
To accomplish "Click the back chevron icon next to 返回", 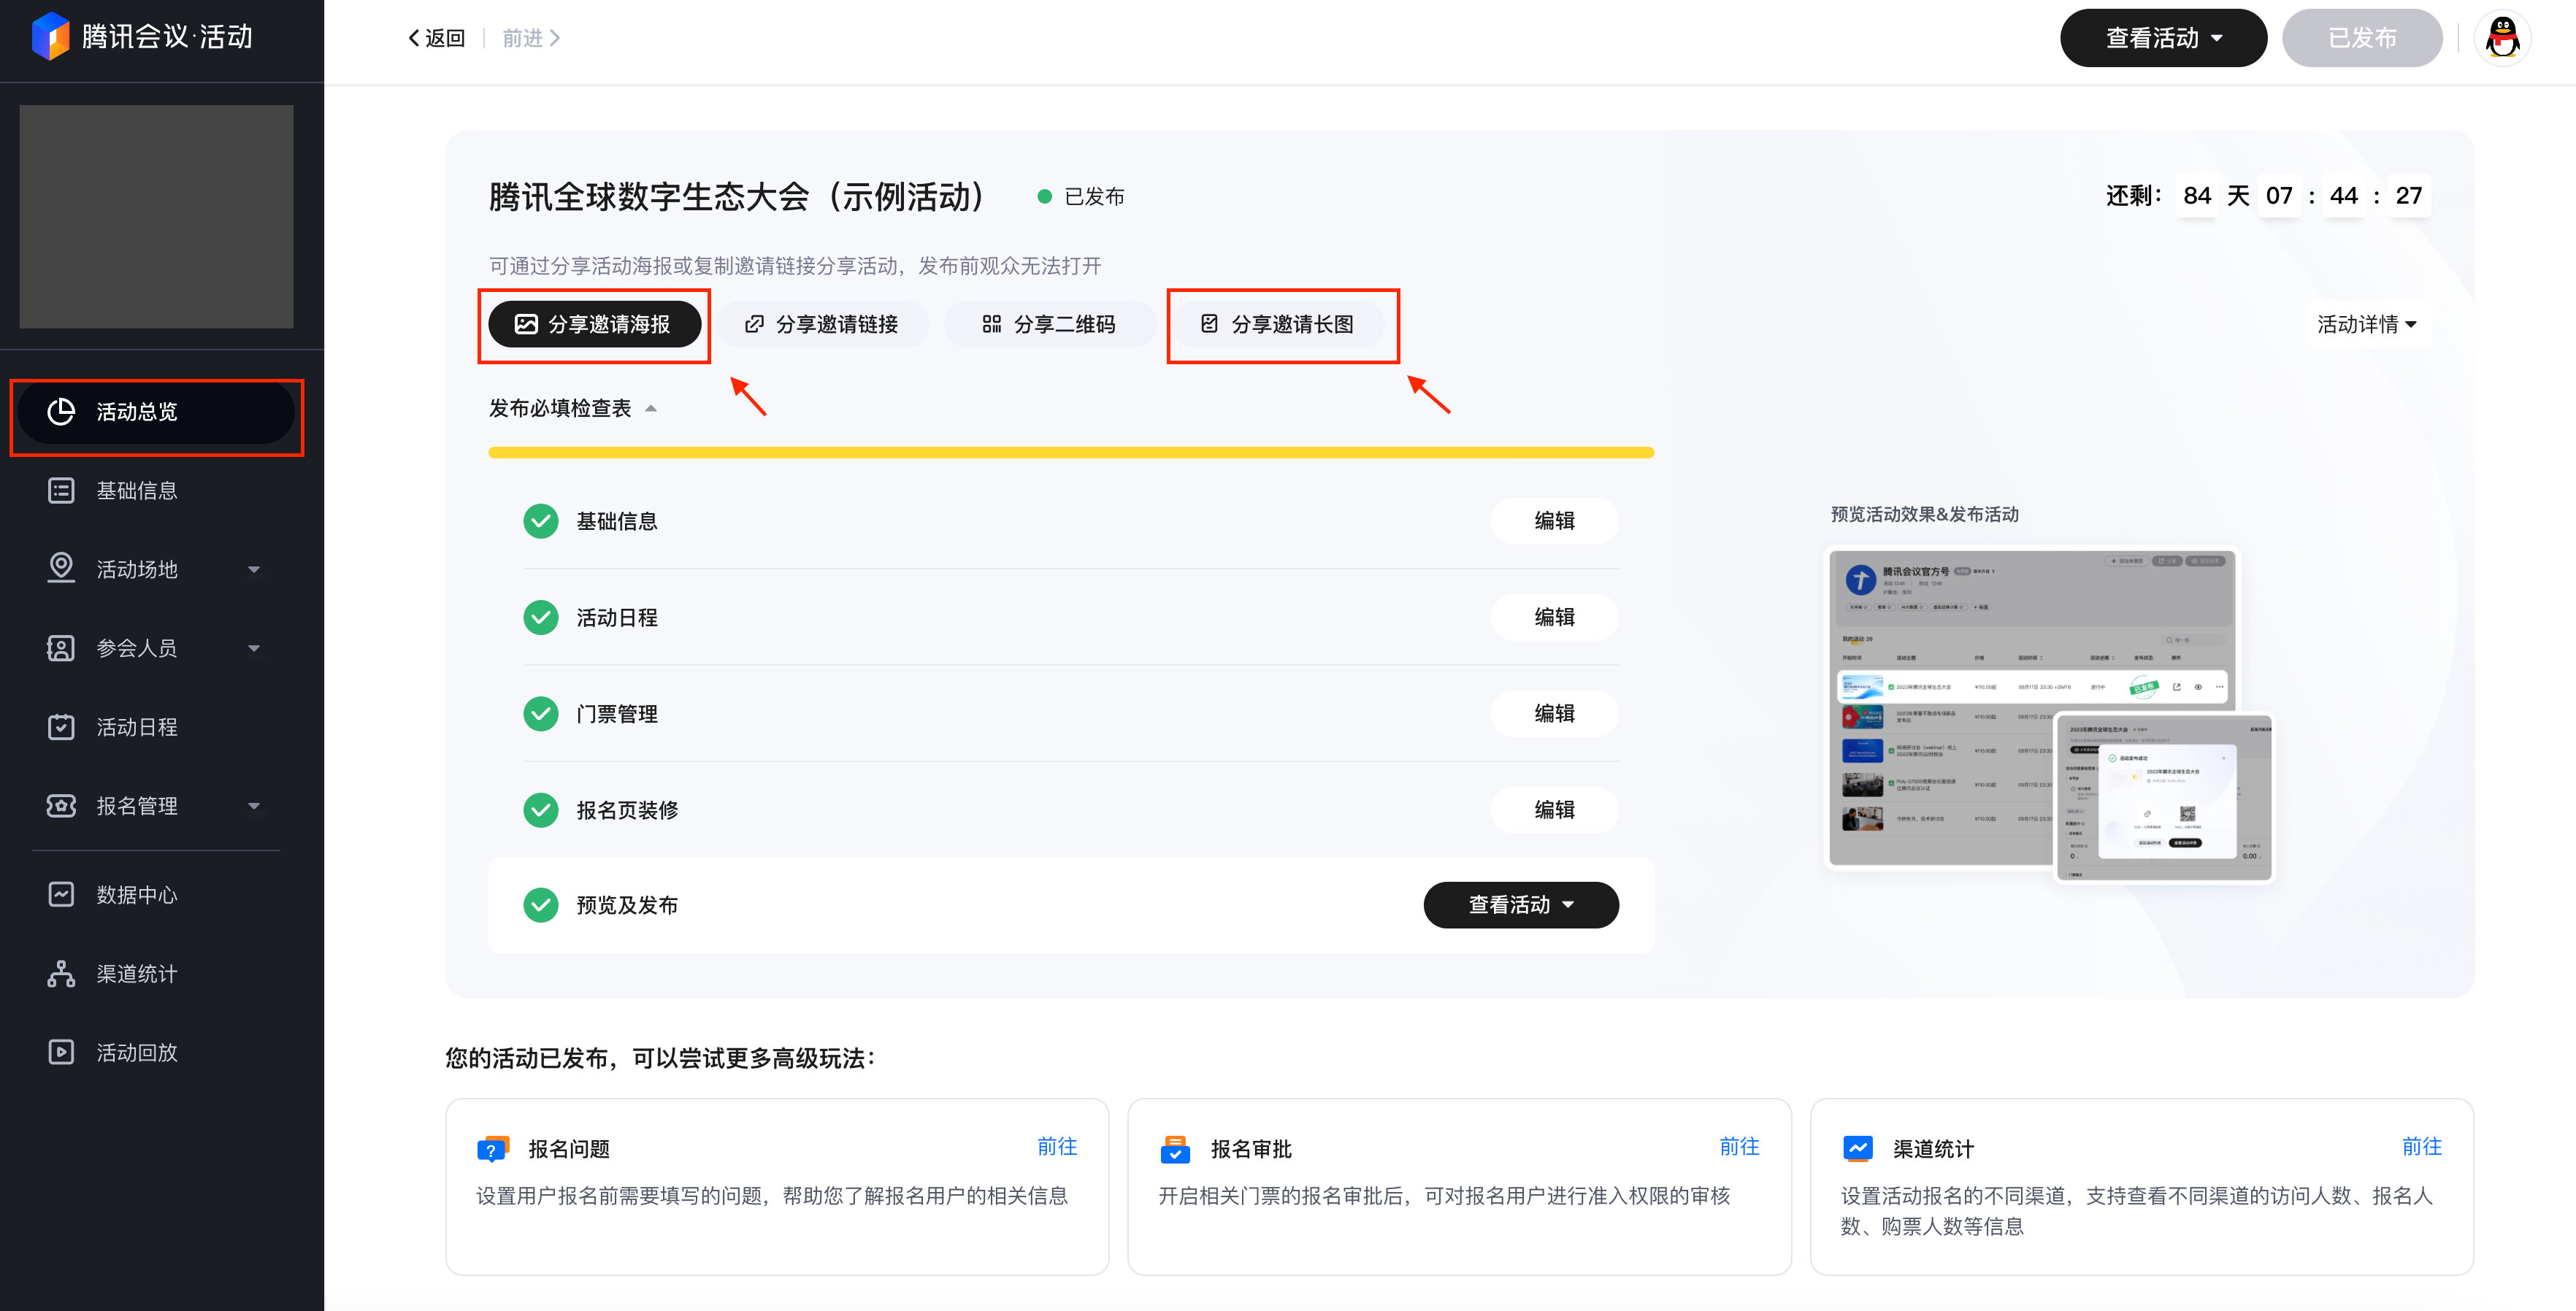I will click(x=413, y=38).
